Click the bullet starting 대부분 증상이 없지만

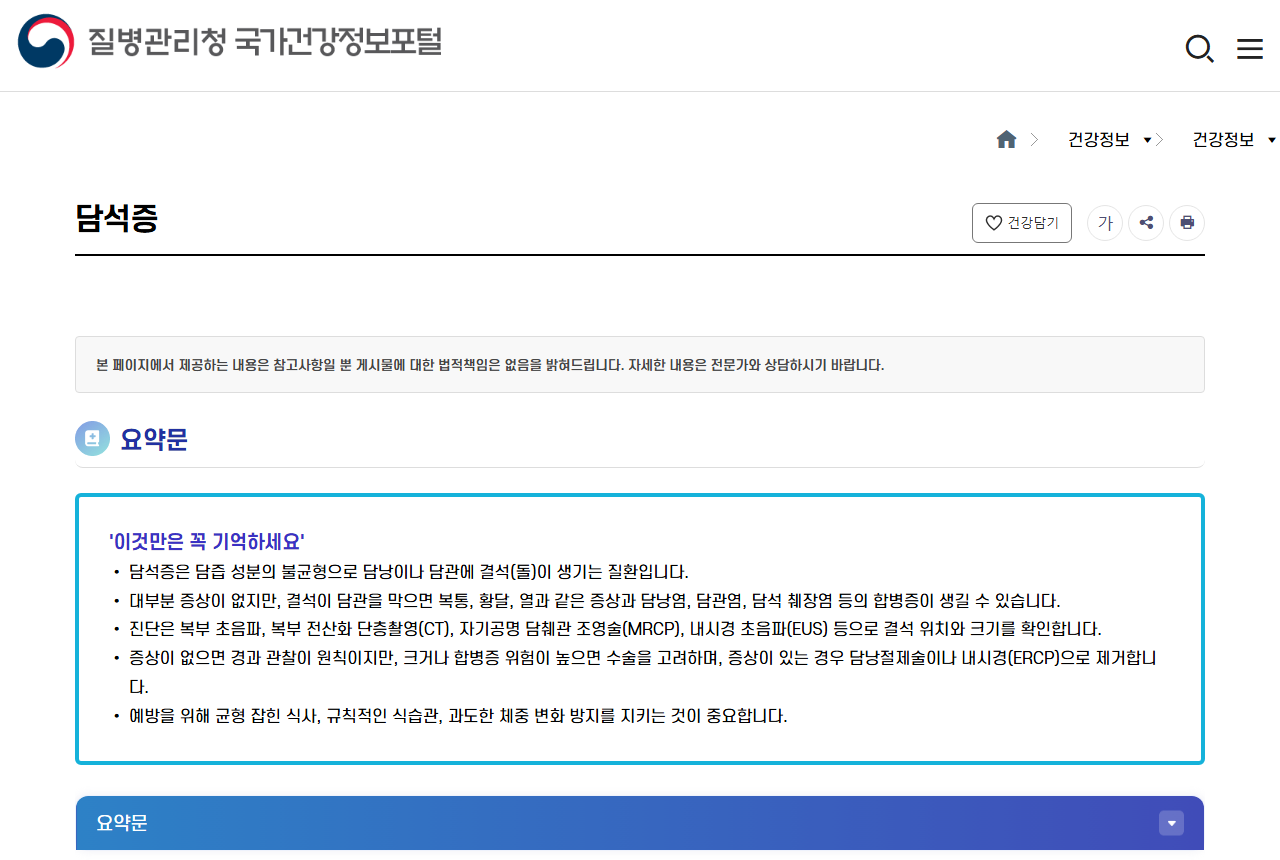tap(594, 601)
